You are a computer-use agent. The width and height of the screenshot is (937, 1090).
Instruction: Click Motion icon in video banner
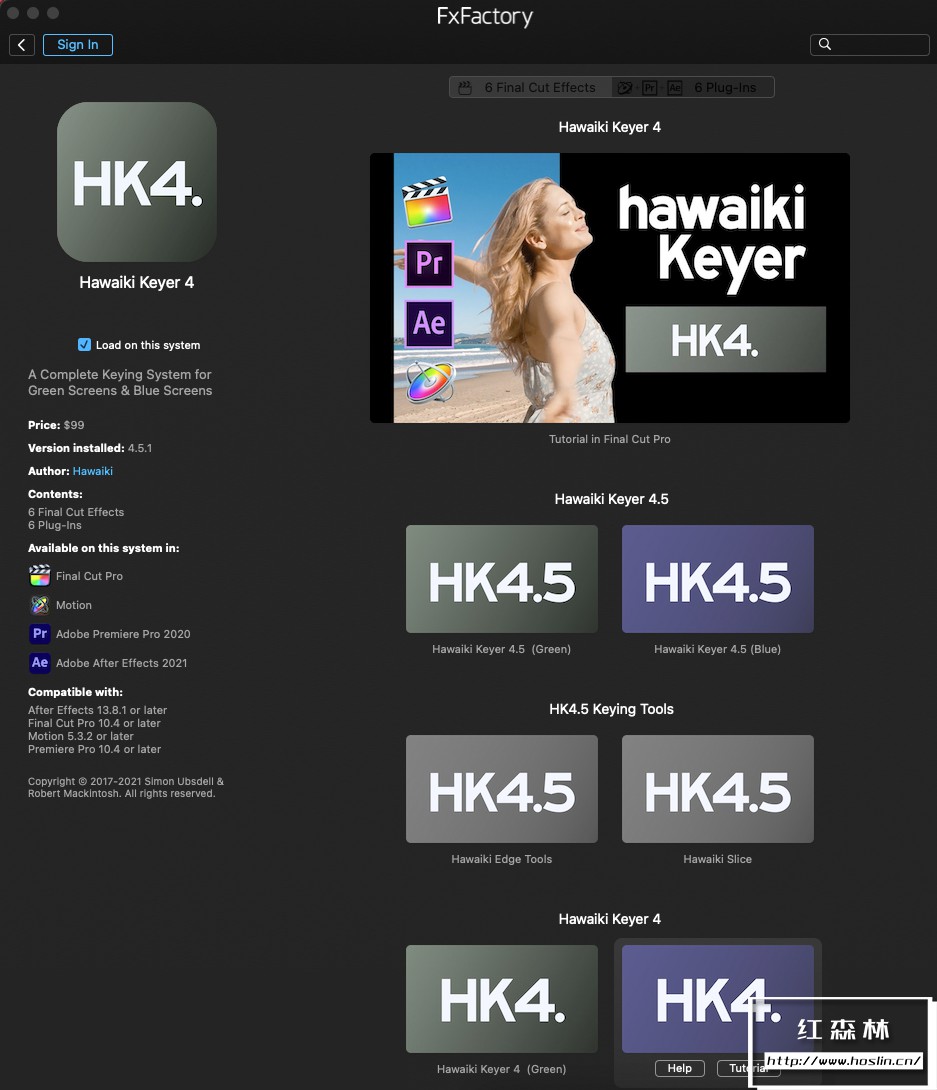[x=430, y=382]
